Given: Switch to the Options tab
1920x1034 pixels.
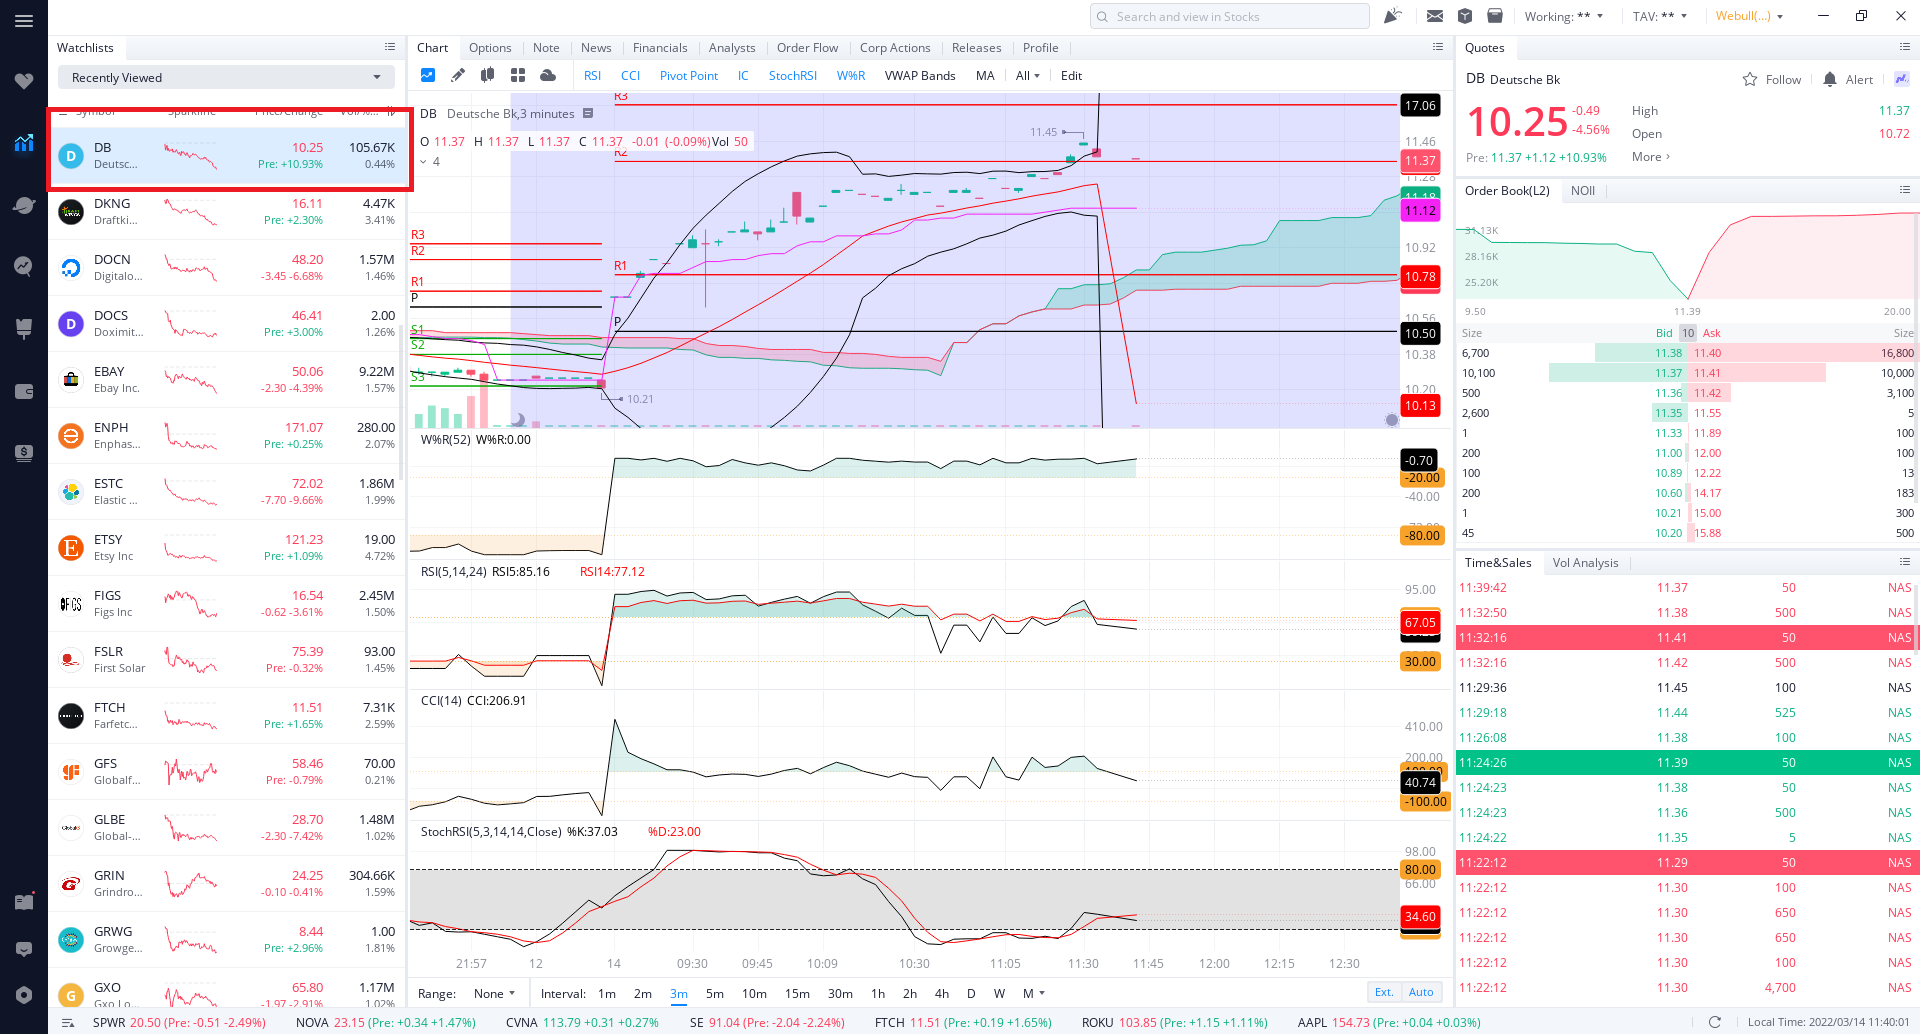Looking at the screenshot, I should [490, 47].
